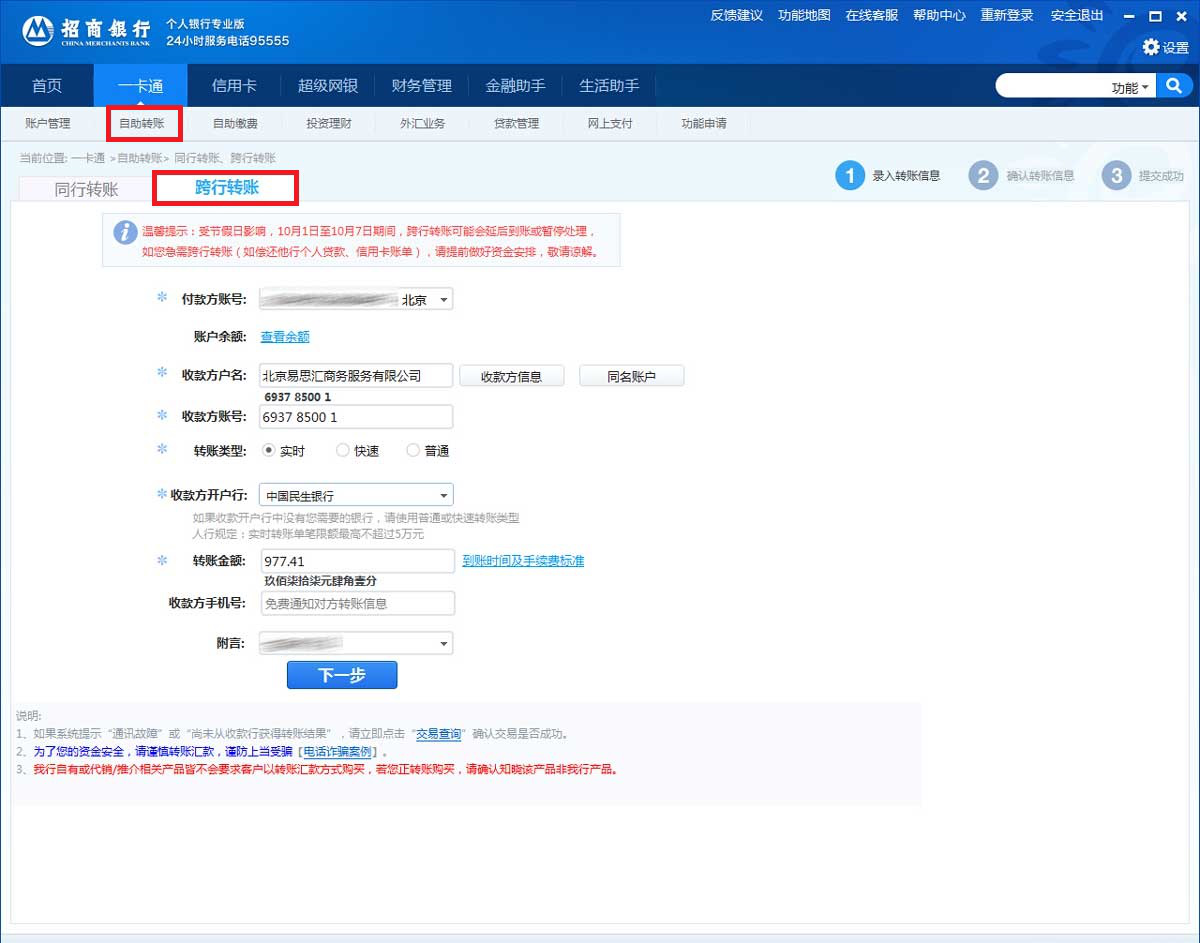Image resolution: width=1200 pixels, height=943 pixels.
Task: Open the 电话诈骗案例 link
Action: [x=338, y=752]
